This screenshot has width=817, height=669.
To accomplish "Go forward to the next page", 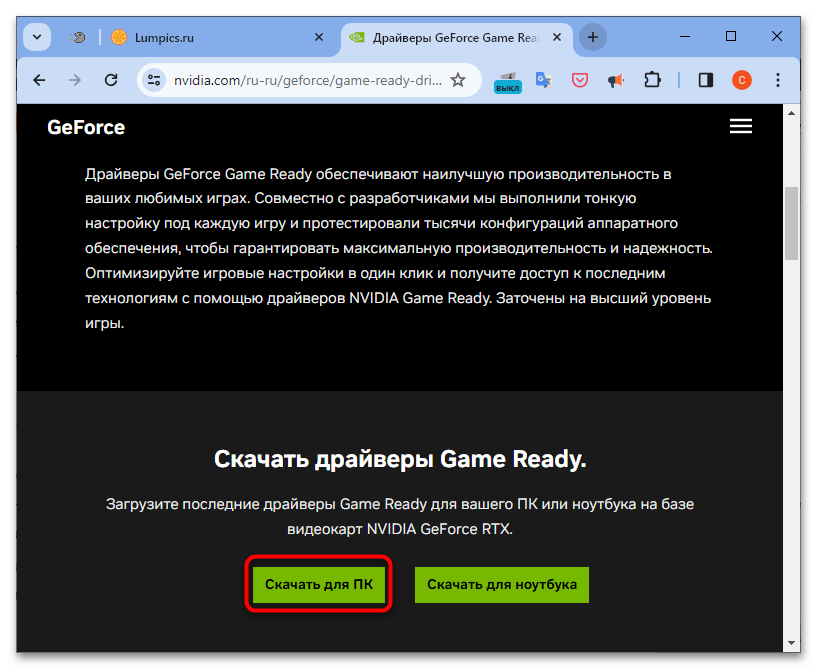I will [x=75, y=80].
